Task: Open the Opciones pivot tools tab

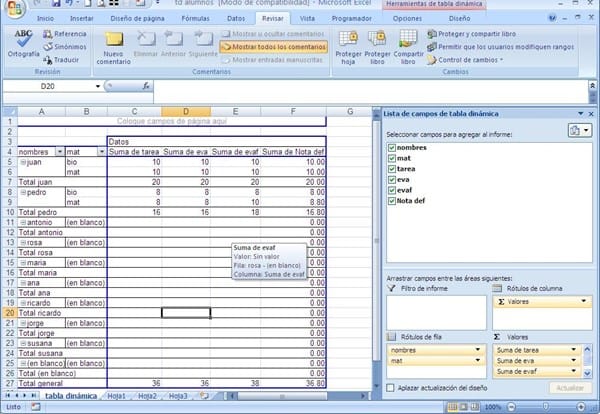Action: click(407, 18)
